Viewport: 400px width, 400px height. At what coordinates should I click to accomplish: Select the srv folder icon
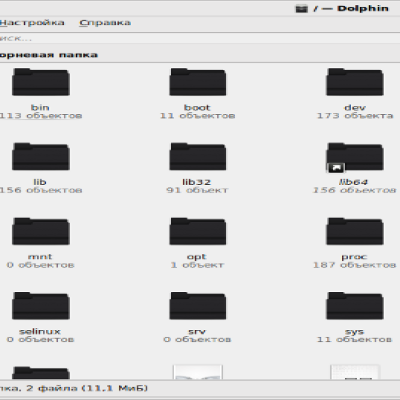198,306
